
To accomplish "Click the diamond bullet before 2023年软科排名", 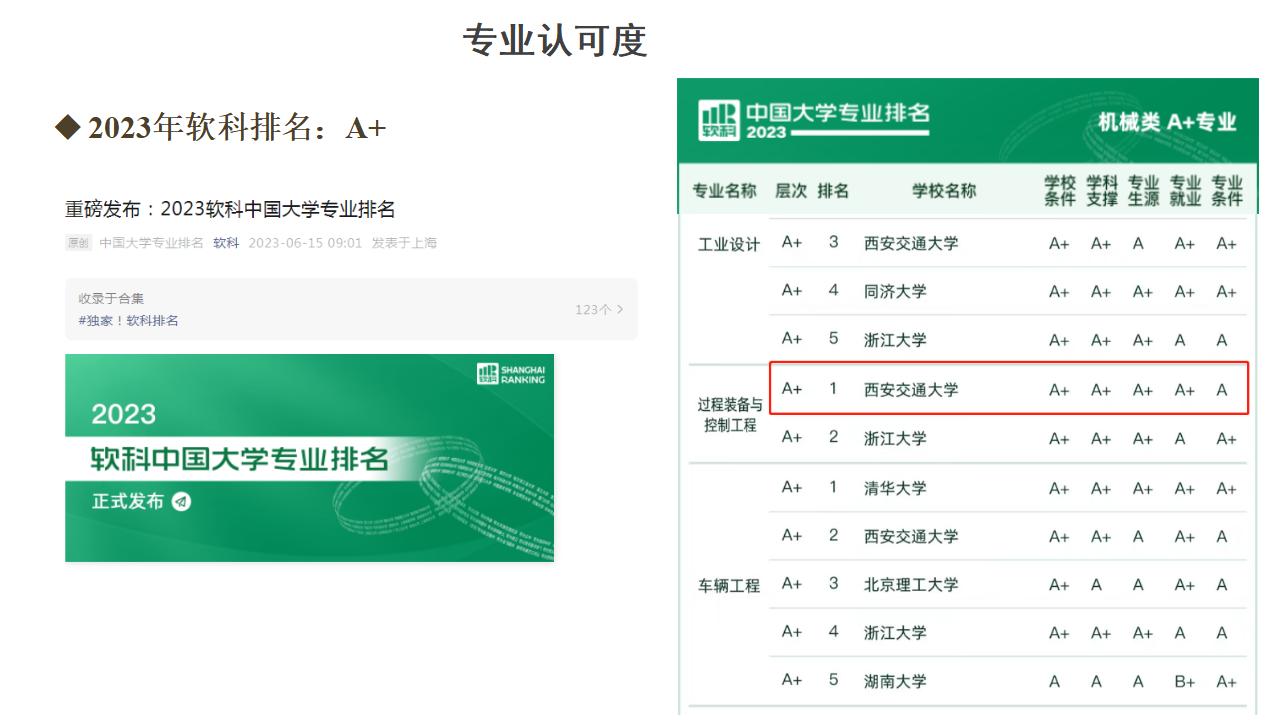I will [67, 127].
